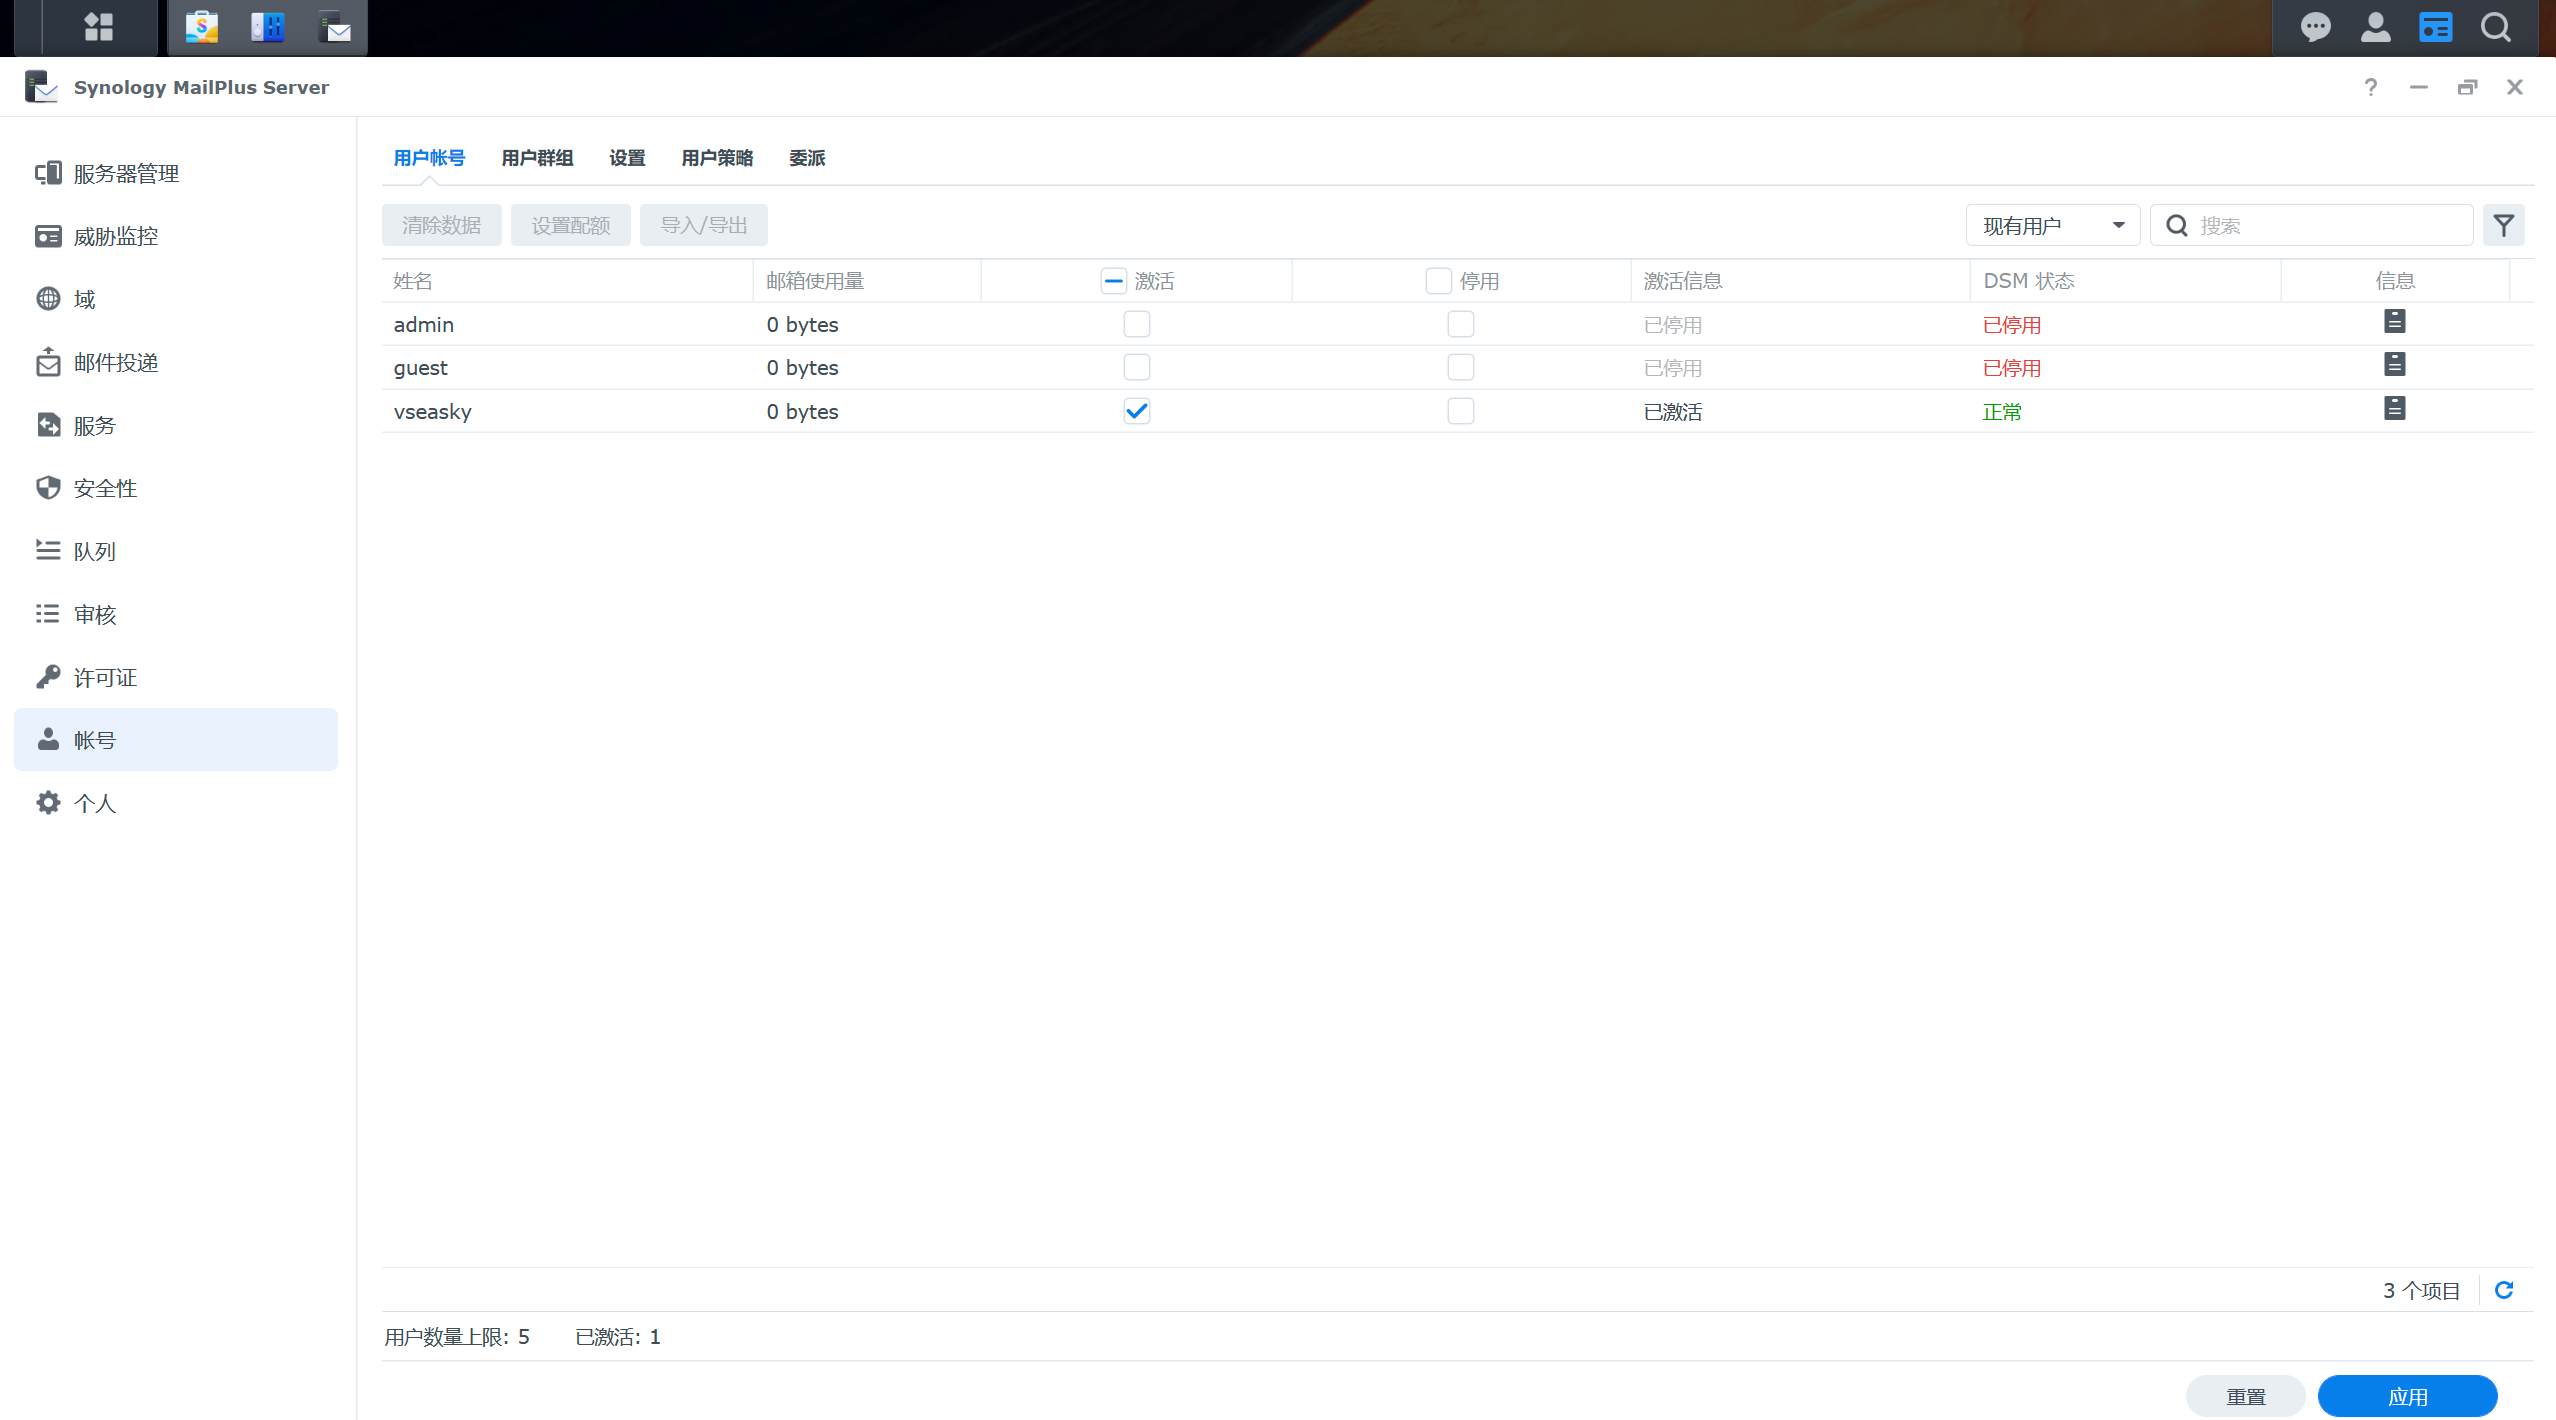
Task: Open 域 in the sidebar
Action: point(176,299)
